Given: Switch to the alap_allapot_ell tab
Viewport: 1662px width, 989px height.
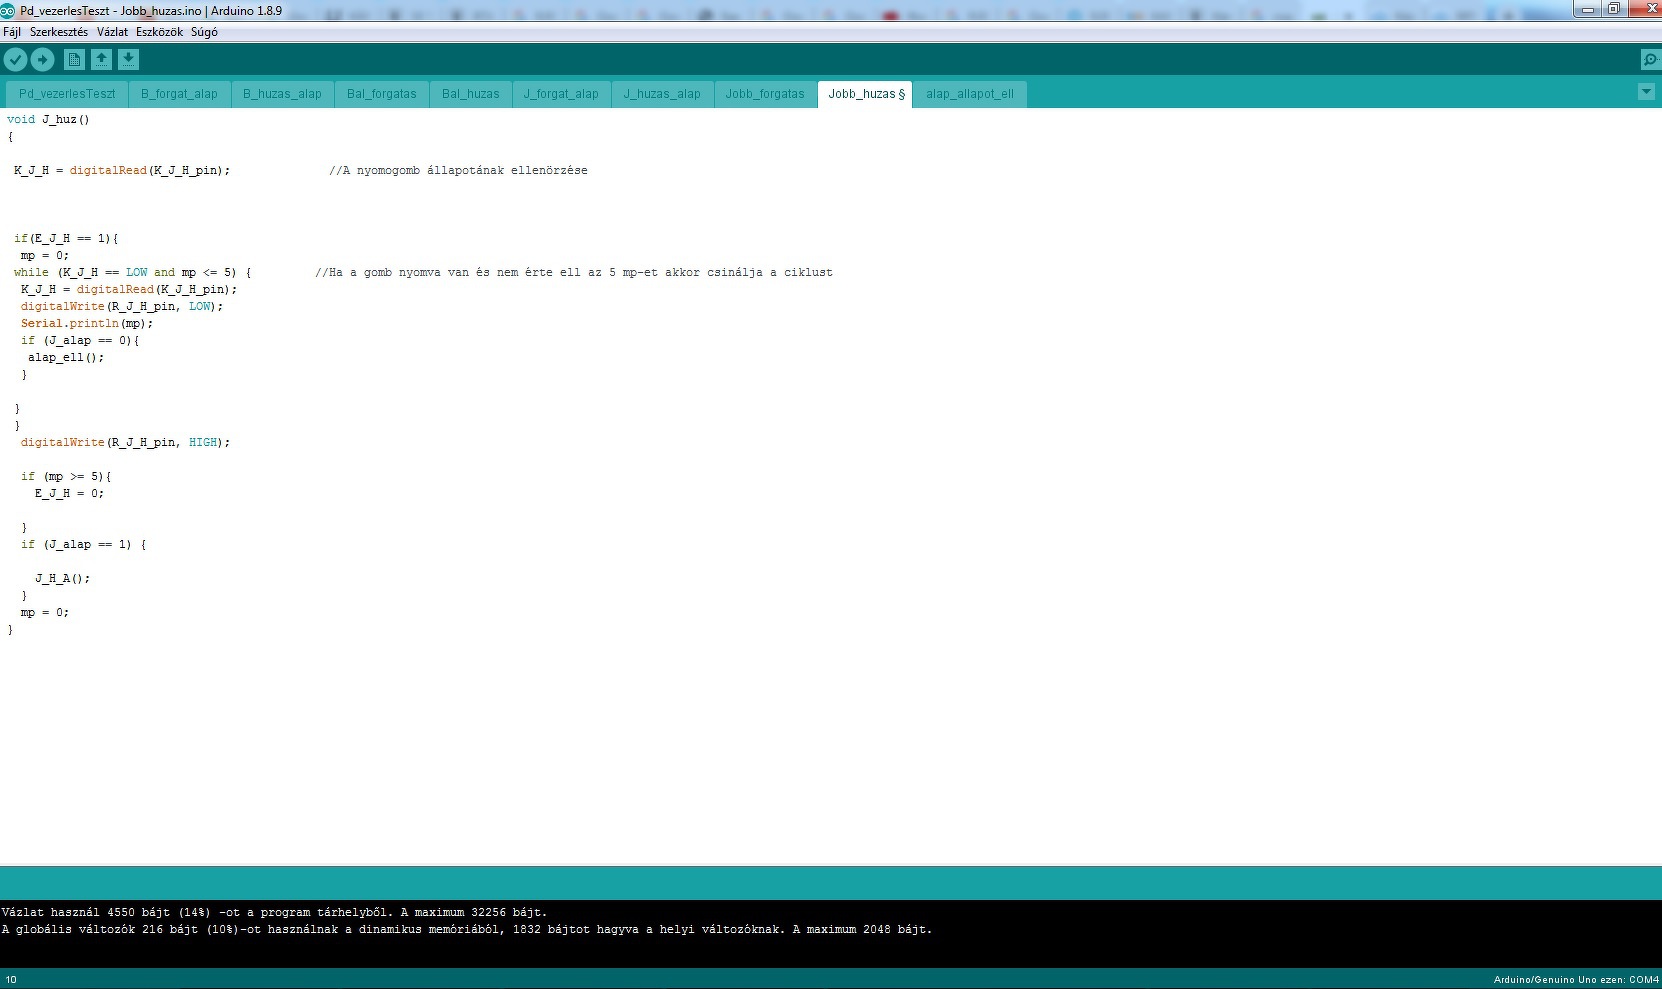Looking at the screenshot, I should pyautogui.click(x=970, y=94).
